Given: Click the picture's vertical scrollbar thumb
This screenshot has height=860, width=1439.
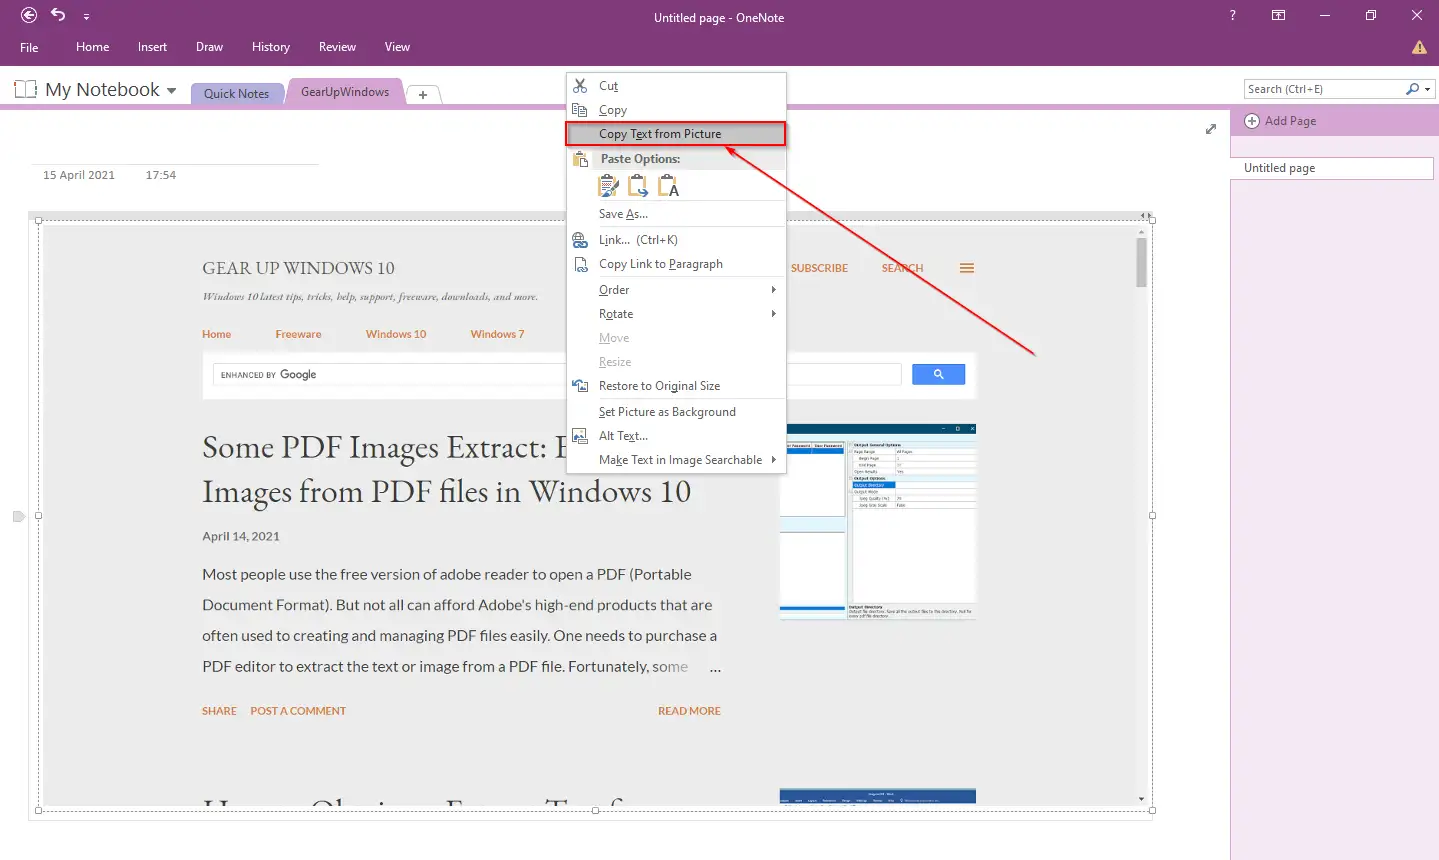Looking at the screenshot, I should 1141,263.
